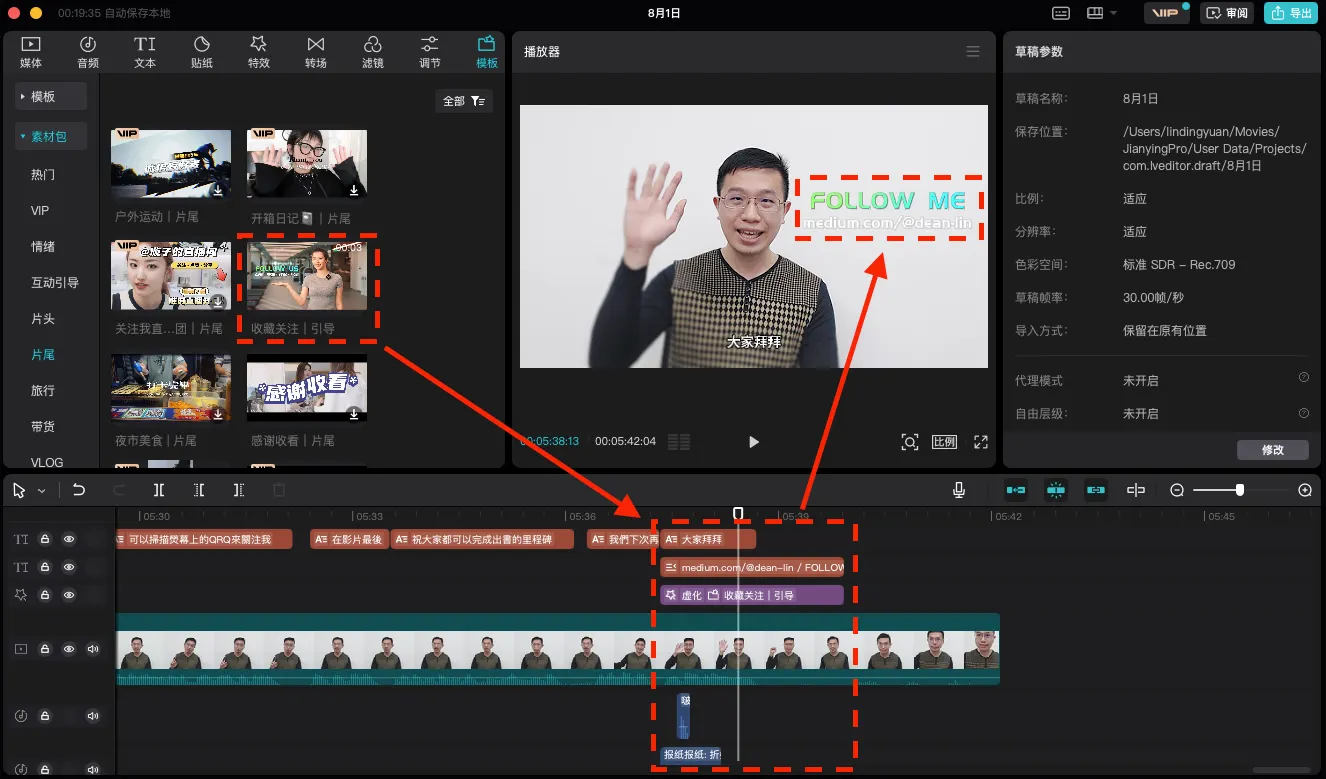Select the split clip tool
Viewport: 1326px width, 779px height.
click(x=159, y=490)
